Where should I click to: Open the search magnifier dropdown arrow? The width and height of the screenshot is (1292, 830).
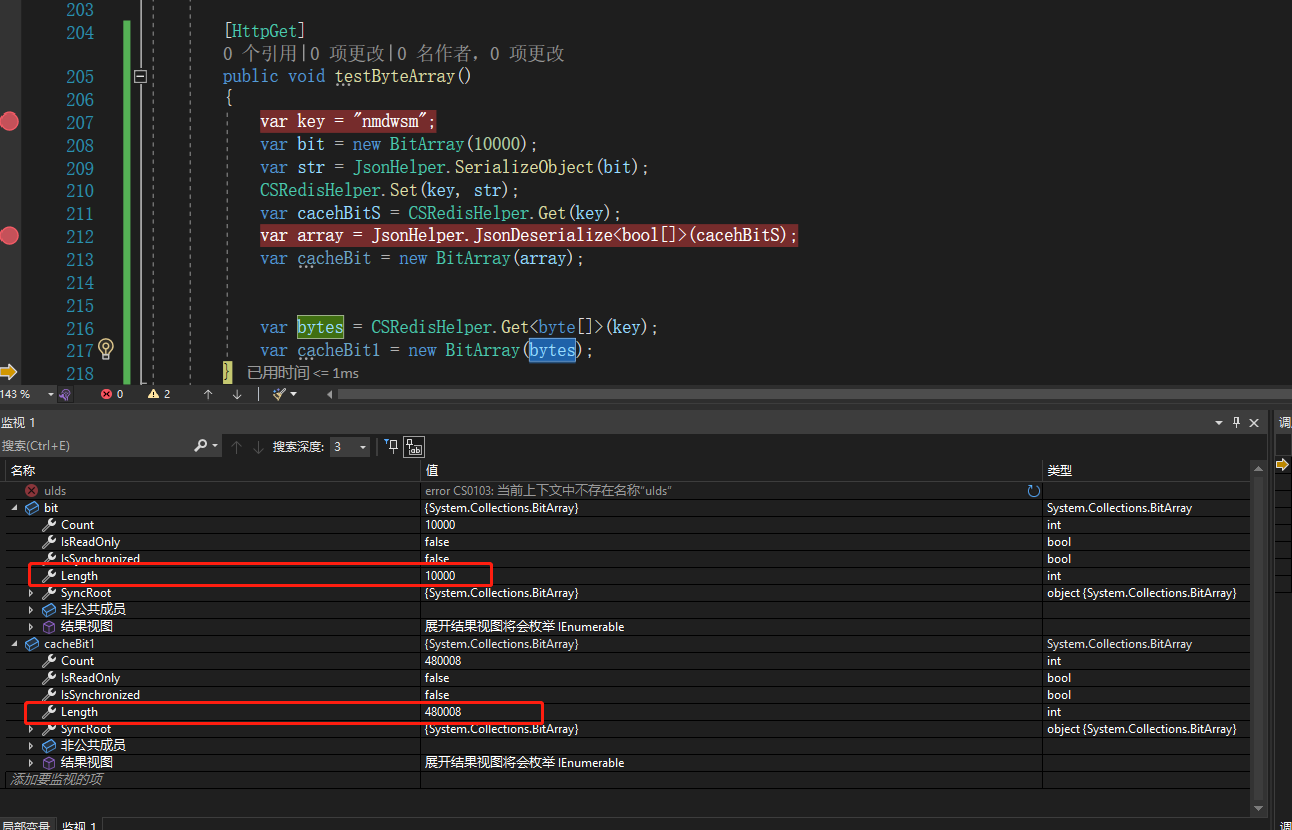click(x=214, y=446)
